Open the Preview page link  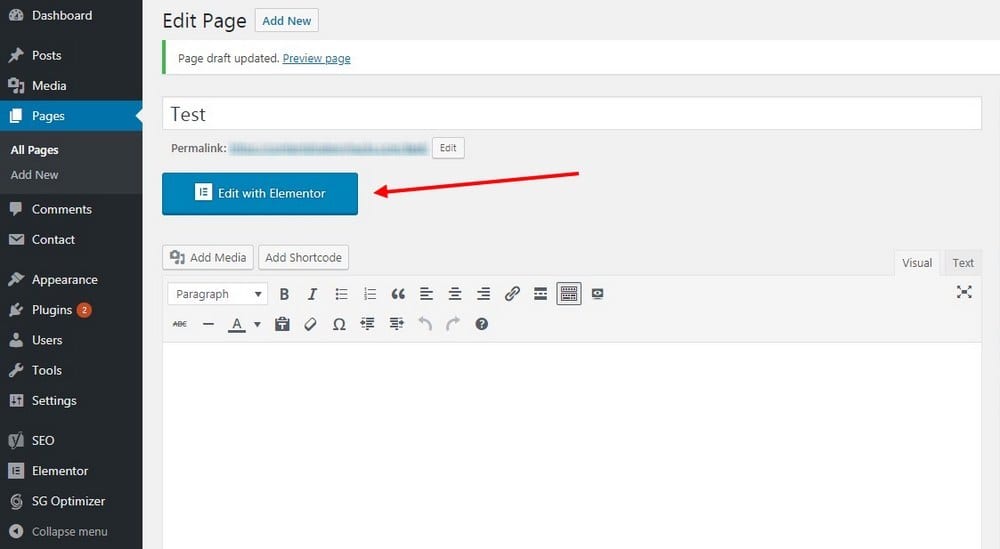(x=316, y=58)
